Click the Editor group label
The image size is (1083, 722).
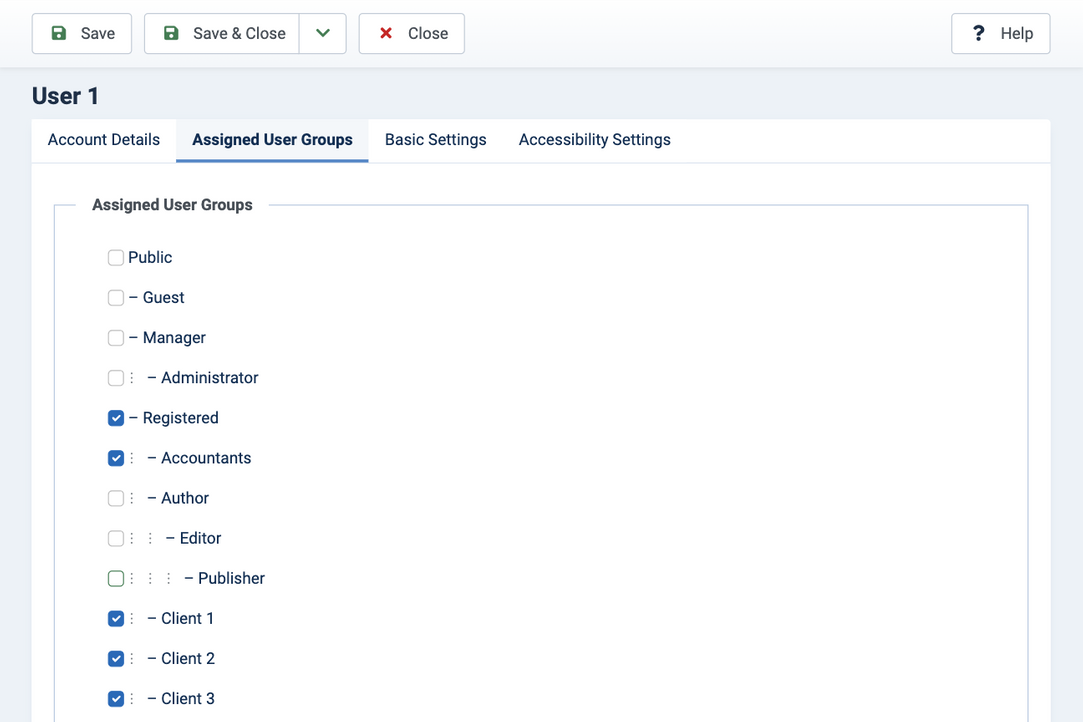(200, 538)
